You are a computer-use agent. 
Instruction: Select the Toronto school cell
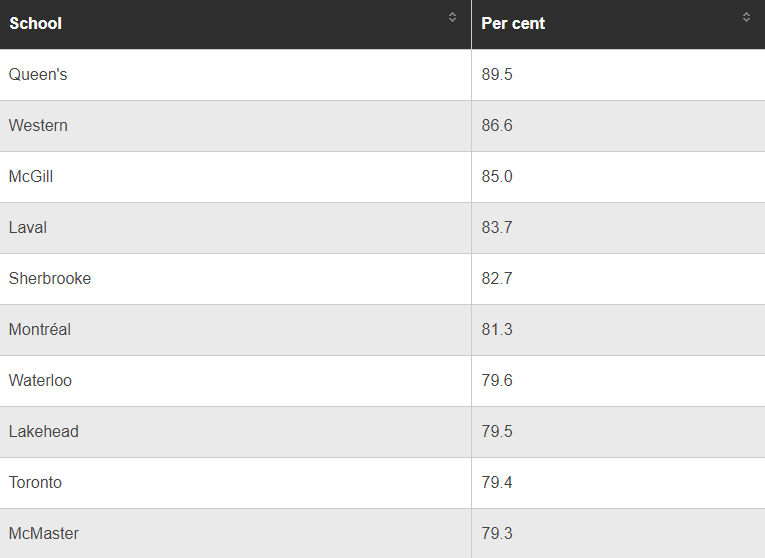coord(35,483)
